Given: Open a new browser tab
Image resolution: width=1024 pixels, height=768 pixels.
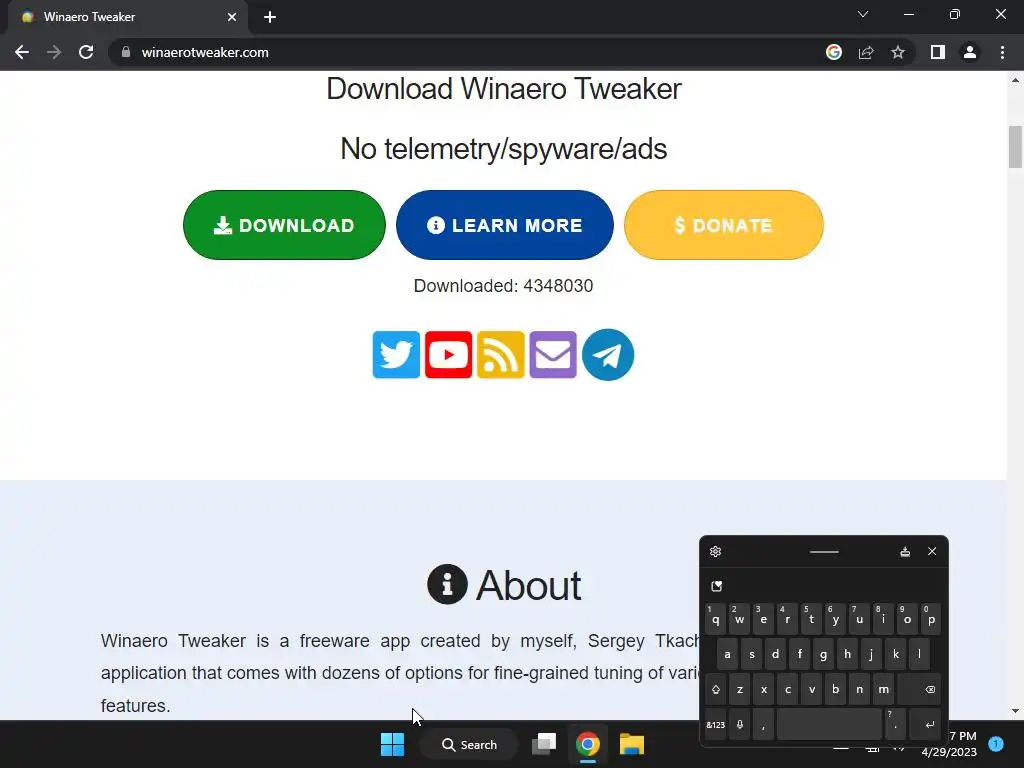Looking at the screenshot, I should click(x=270, y=17).
